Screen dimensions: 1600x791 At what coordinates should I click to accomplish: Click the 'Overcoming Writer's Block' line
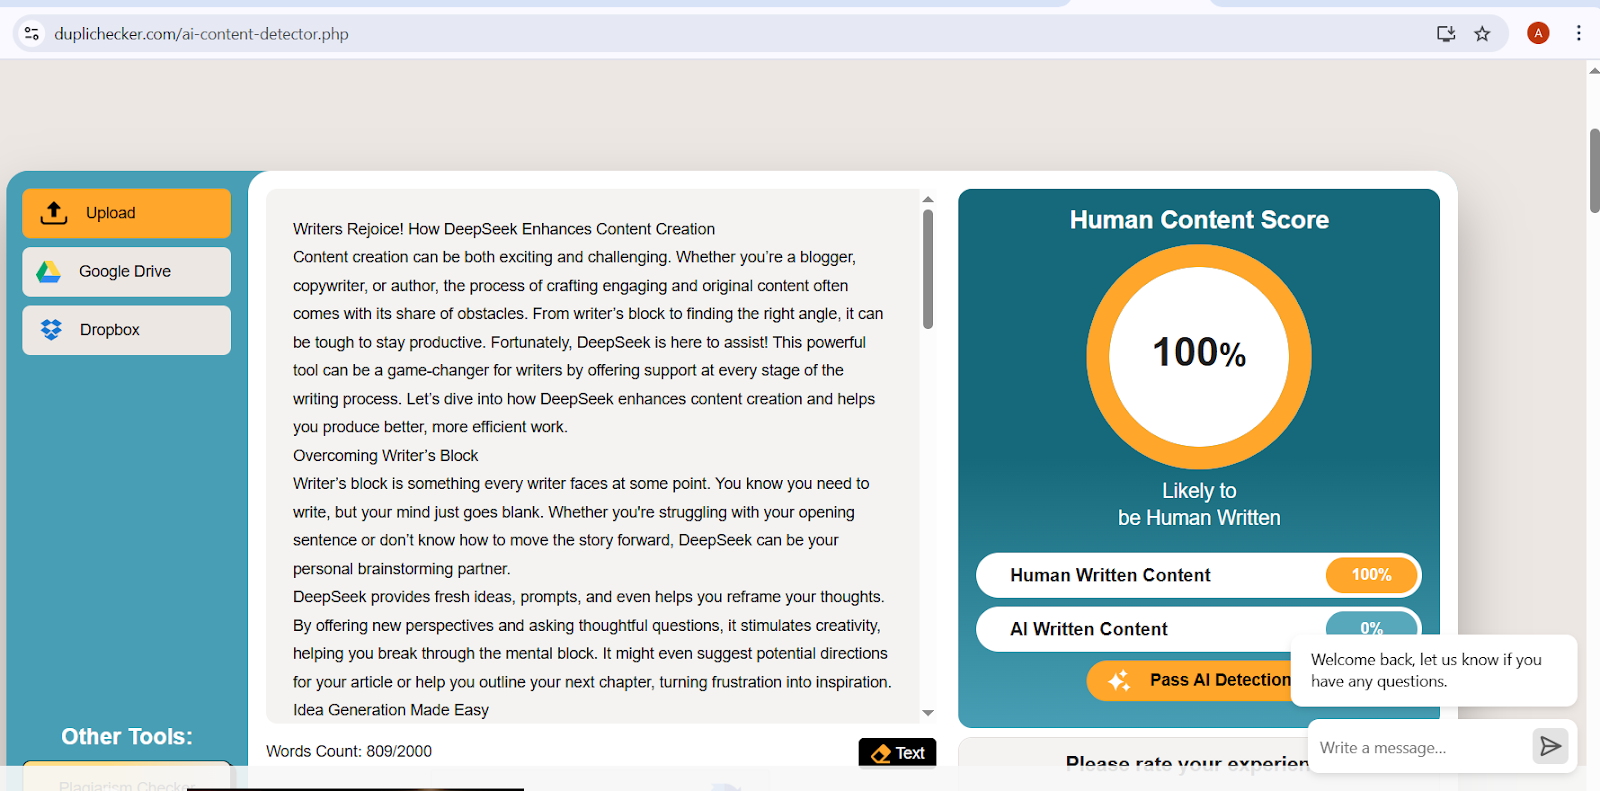point(385,455)
